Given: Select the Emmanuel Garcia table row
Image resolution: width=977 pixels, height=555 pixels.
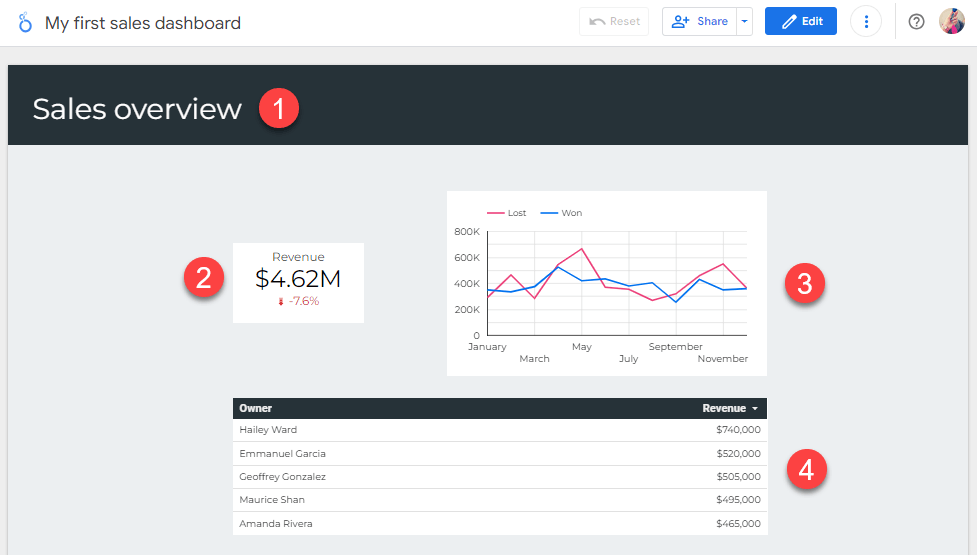Looking at the screenshot, I should pos(500,453).
